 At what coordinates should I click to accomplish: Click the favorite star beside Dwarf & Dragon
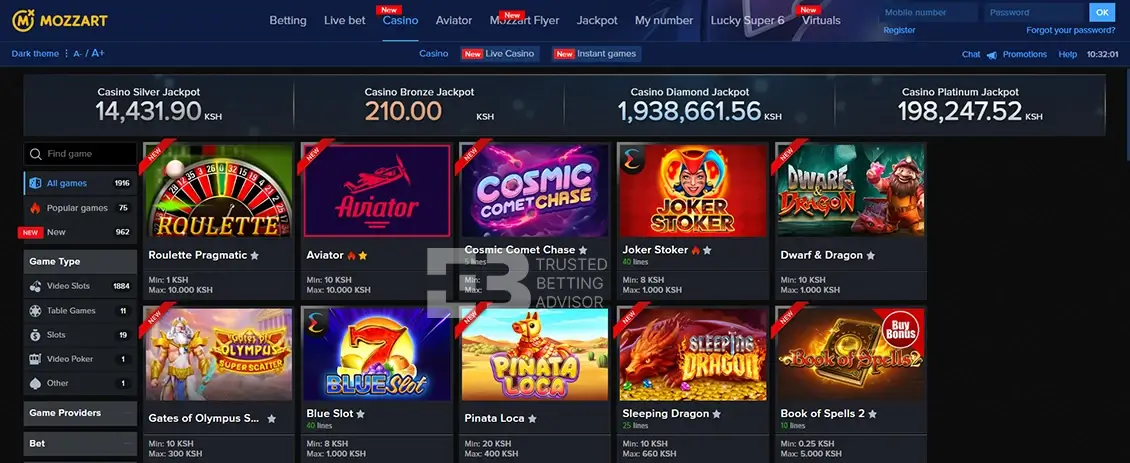pyautogui.click(x=871, y=255)
